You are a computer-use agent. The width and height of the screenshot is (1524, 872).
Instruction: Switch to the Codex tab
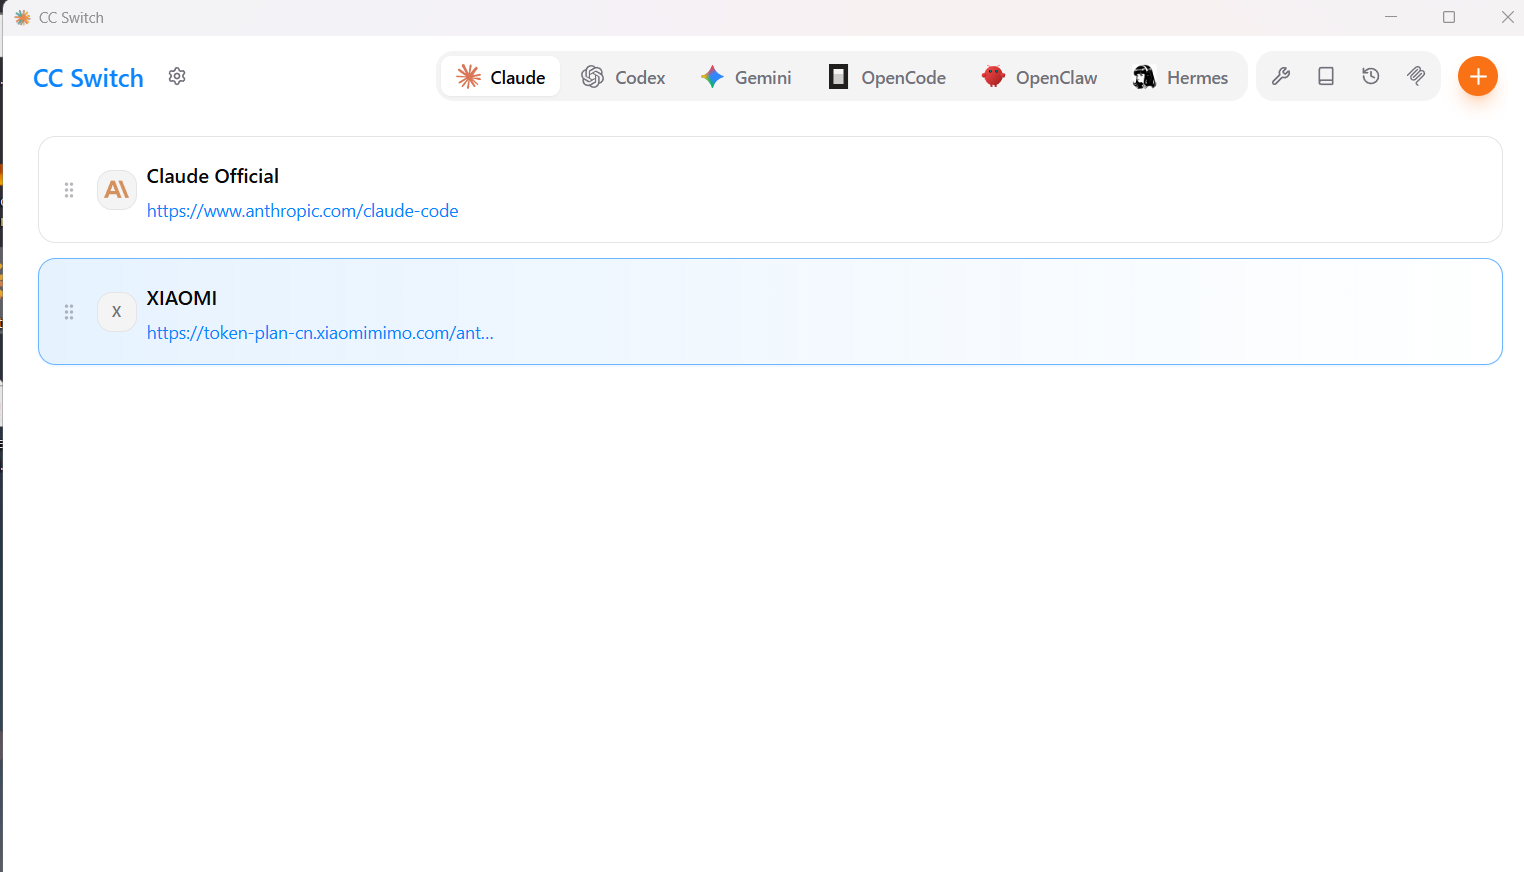click(x=624, y=77)
